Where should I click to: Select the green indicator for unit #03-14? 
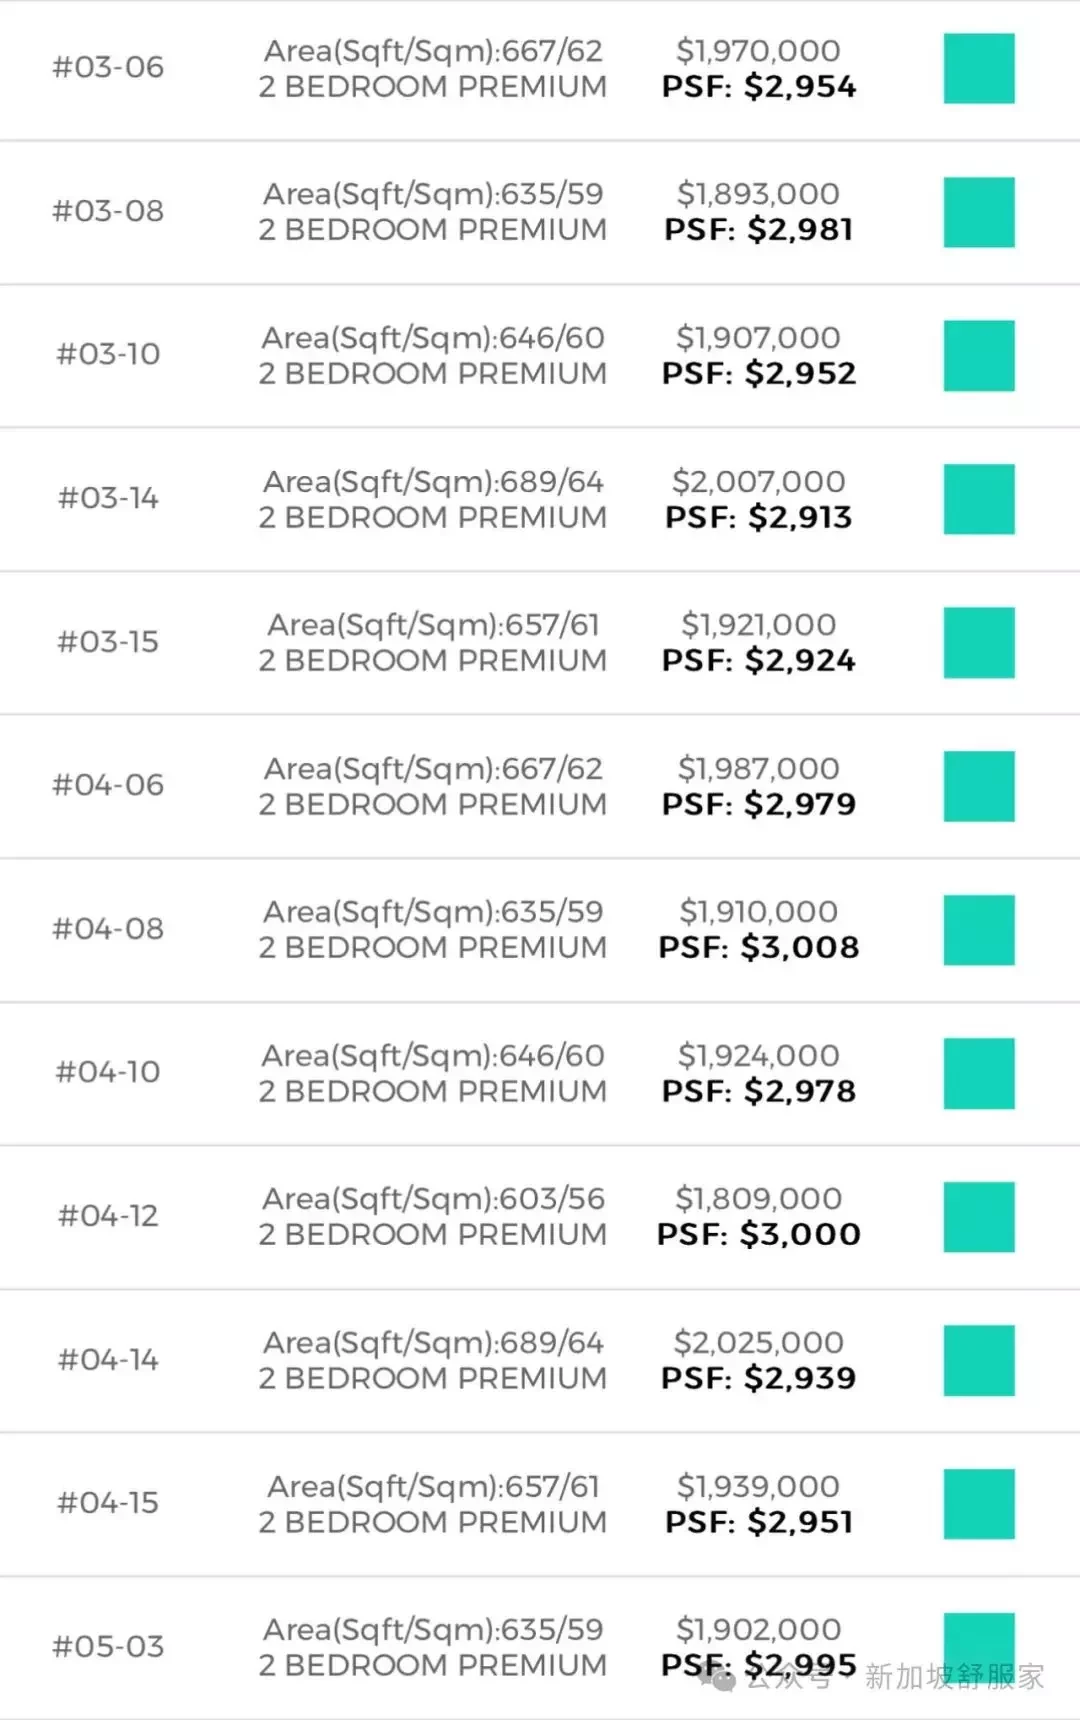click(x=979, y=499)
